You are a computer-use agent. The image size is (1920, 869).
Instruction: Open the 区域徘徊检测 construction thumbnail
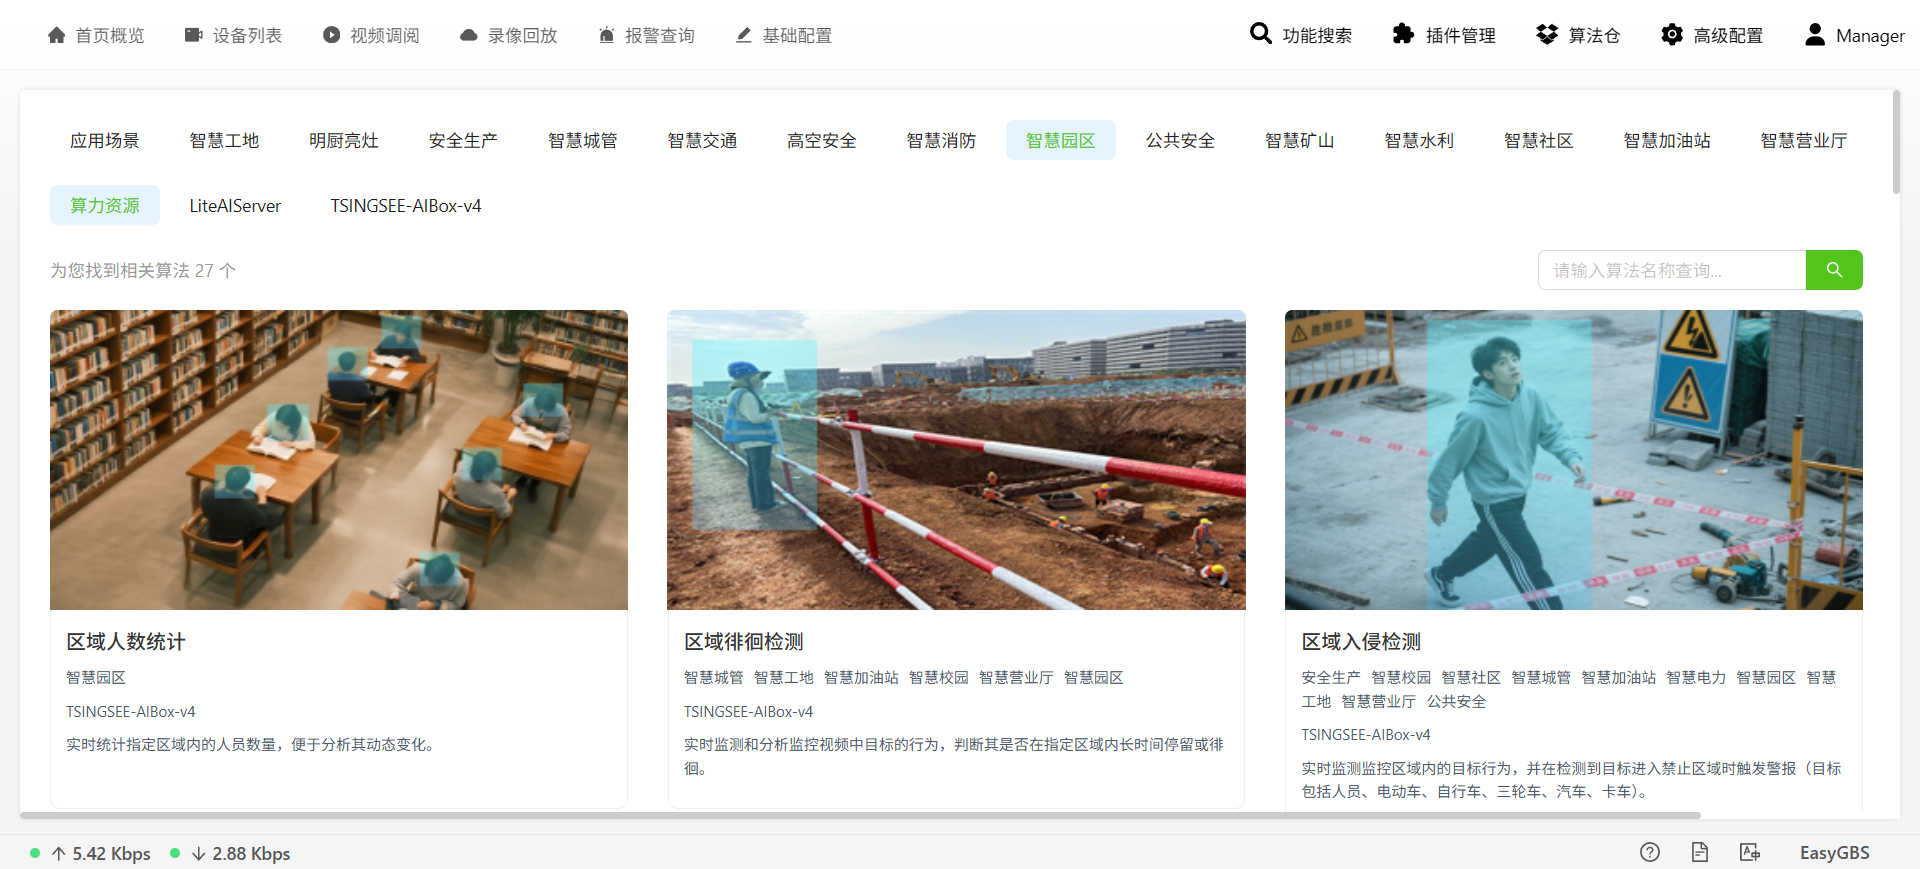[956, 460]
